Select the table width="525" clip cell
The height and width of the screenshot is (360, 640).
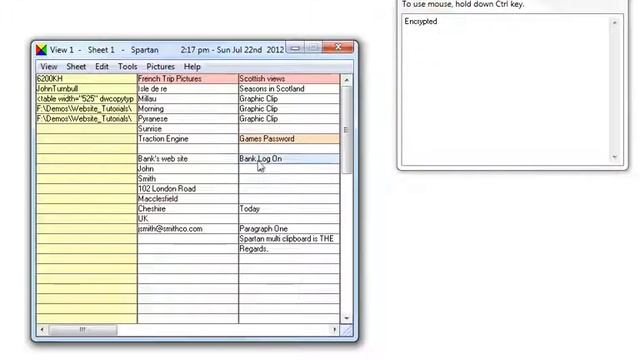(x=87, y=99)
